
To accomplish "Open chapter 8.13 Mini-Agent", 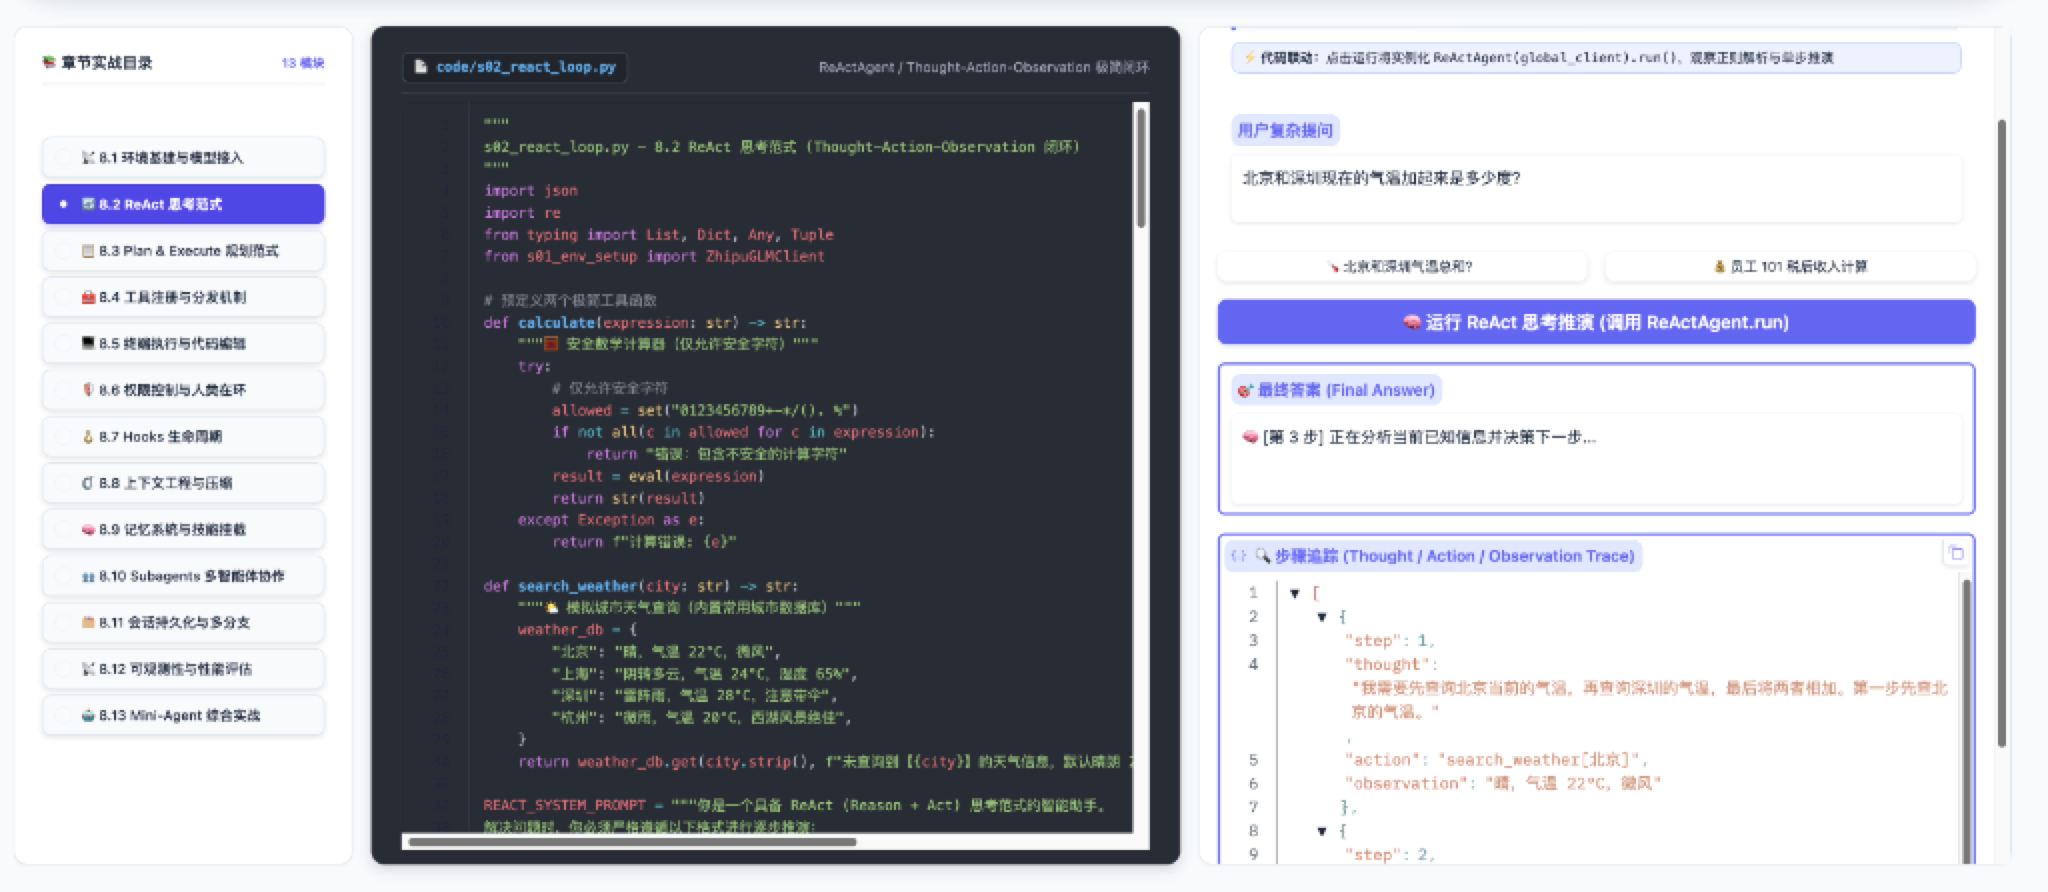I will tap(183, 715).
